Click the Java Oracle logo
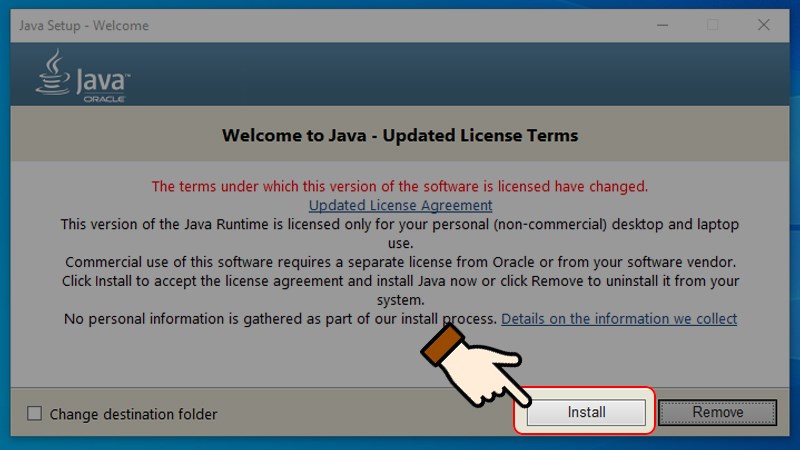Viewport: 800px width, 450px height. [83, 76]
